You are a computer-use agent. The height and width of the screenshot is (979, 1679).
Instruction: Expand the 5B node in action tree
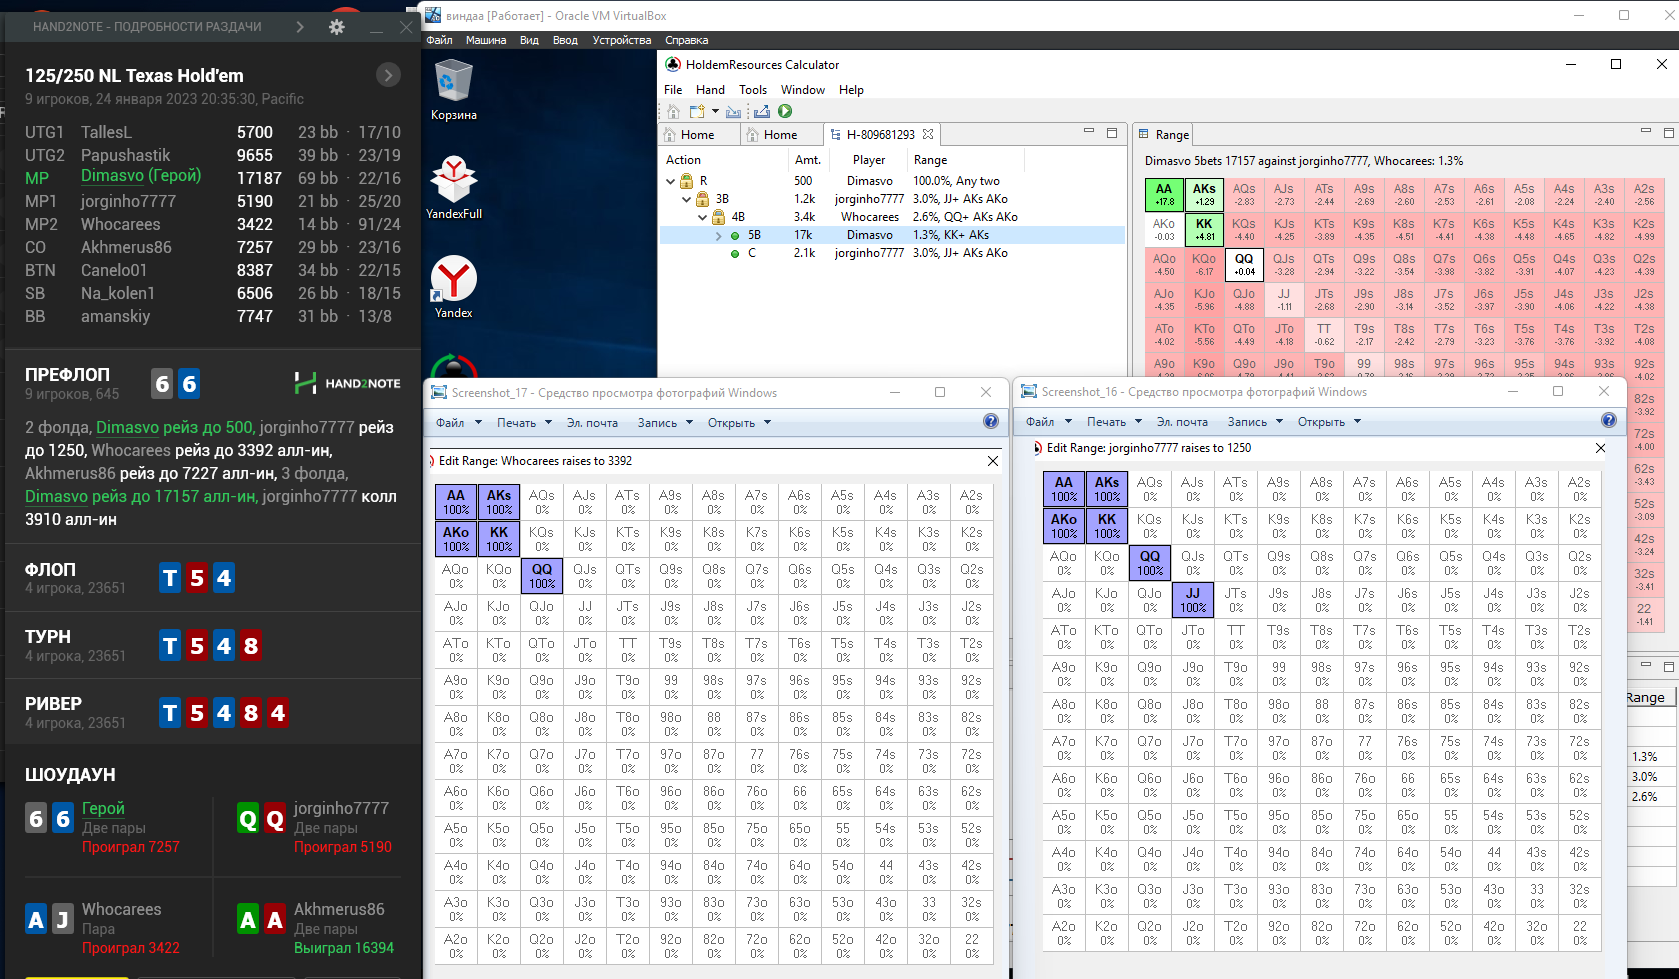(718, 236)
